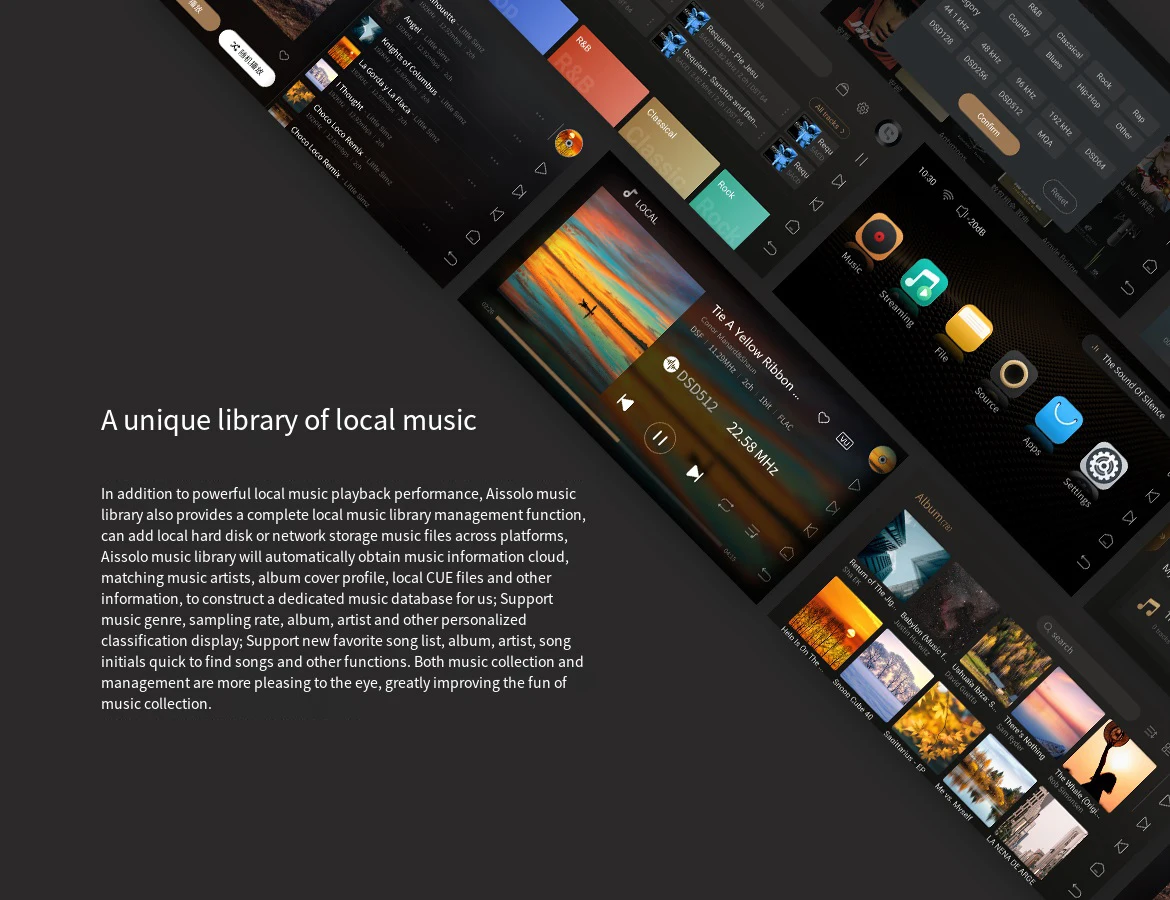
Task: Toggle the DSD64 filter chip
Action: pyautogui.click(x=1095, y=158)
